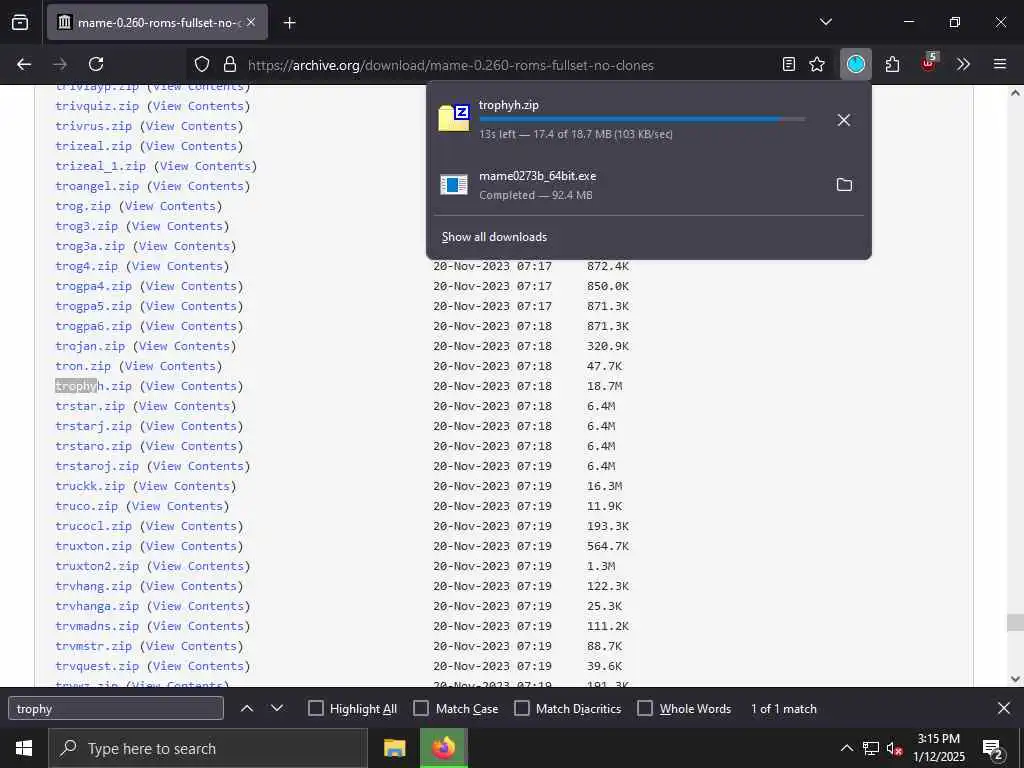Open File Explorer from taskbar
This screenshot has height=768, width=1024.
point(394,748)
